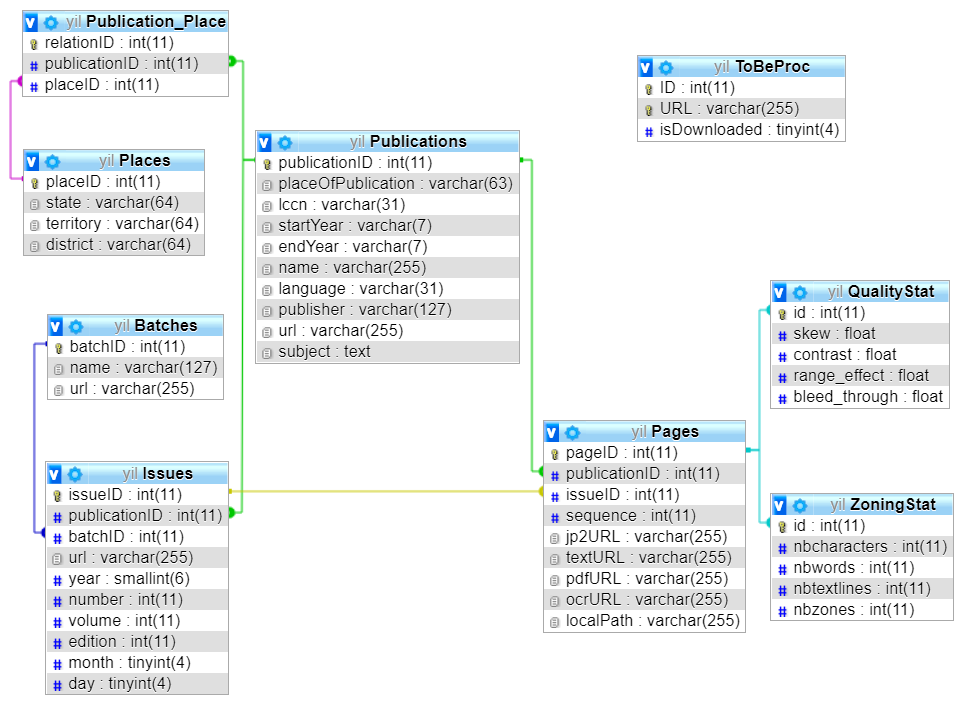Image resolution: width=963 pixels, height=706 pixels.
Task: Click the gear icon on QualityStat table
Action: 800,292
